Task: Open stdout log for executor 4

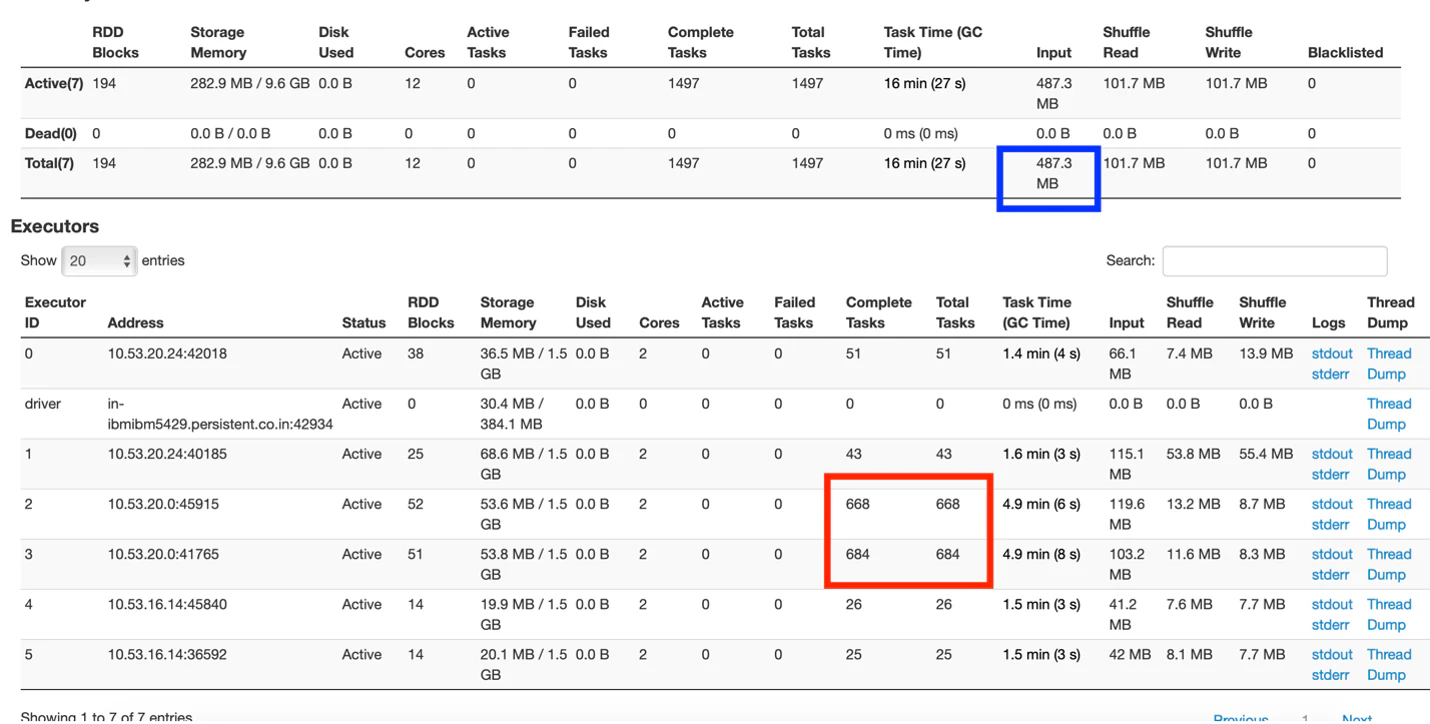Action: (1332, 604)
